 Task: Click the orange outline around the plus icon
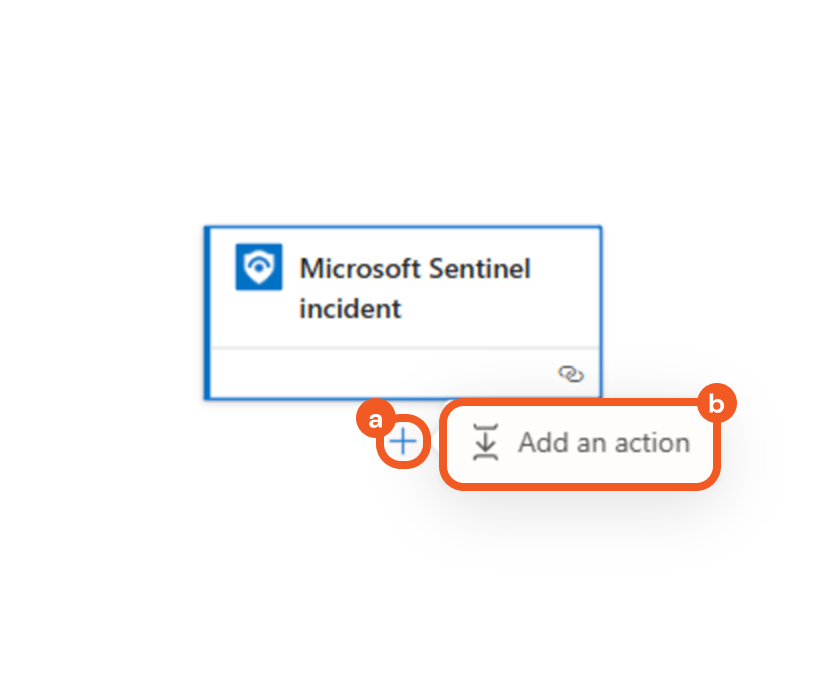403,464
